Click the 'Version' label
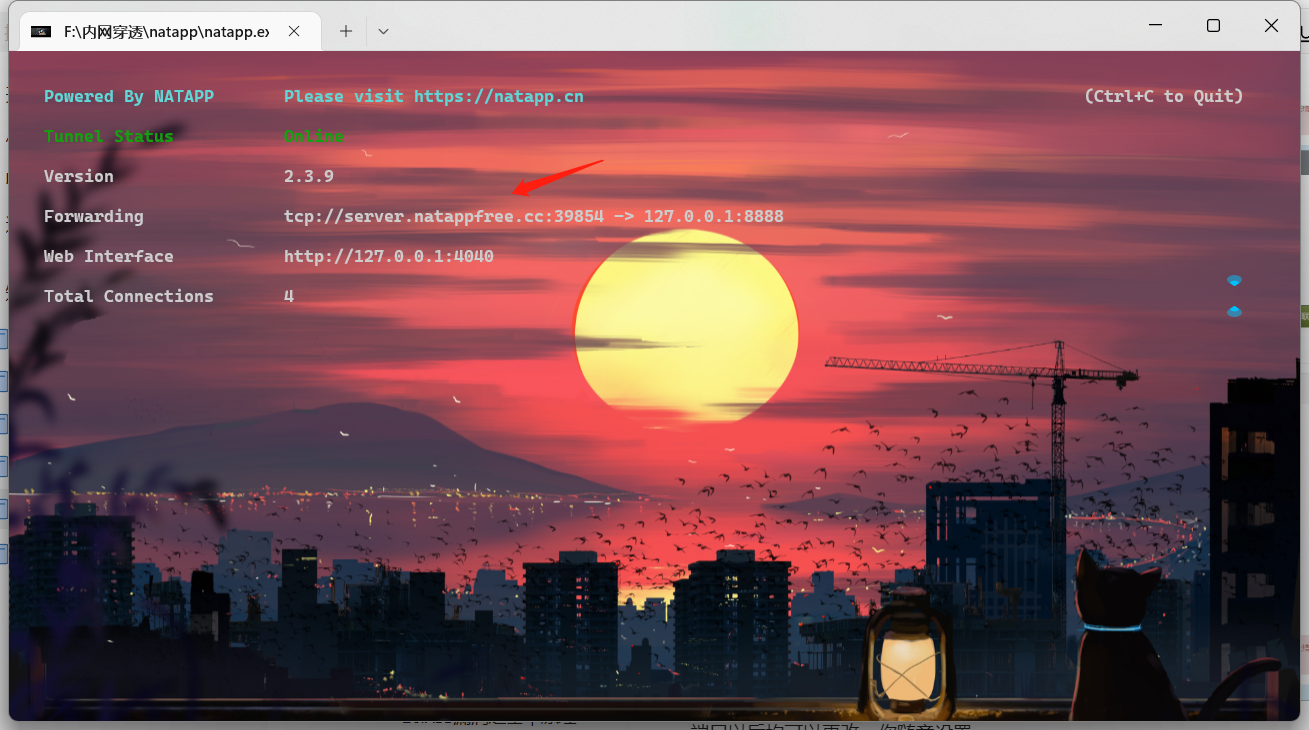The image size is (1309, 730). coord(79,176)
